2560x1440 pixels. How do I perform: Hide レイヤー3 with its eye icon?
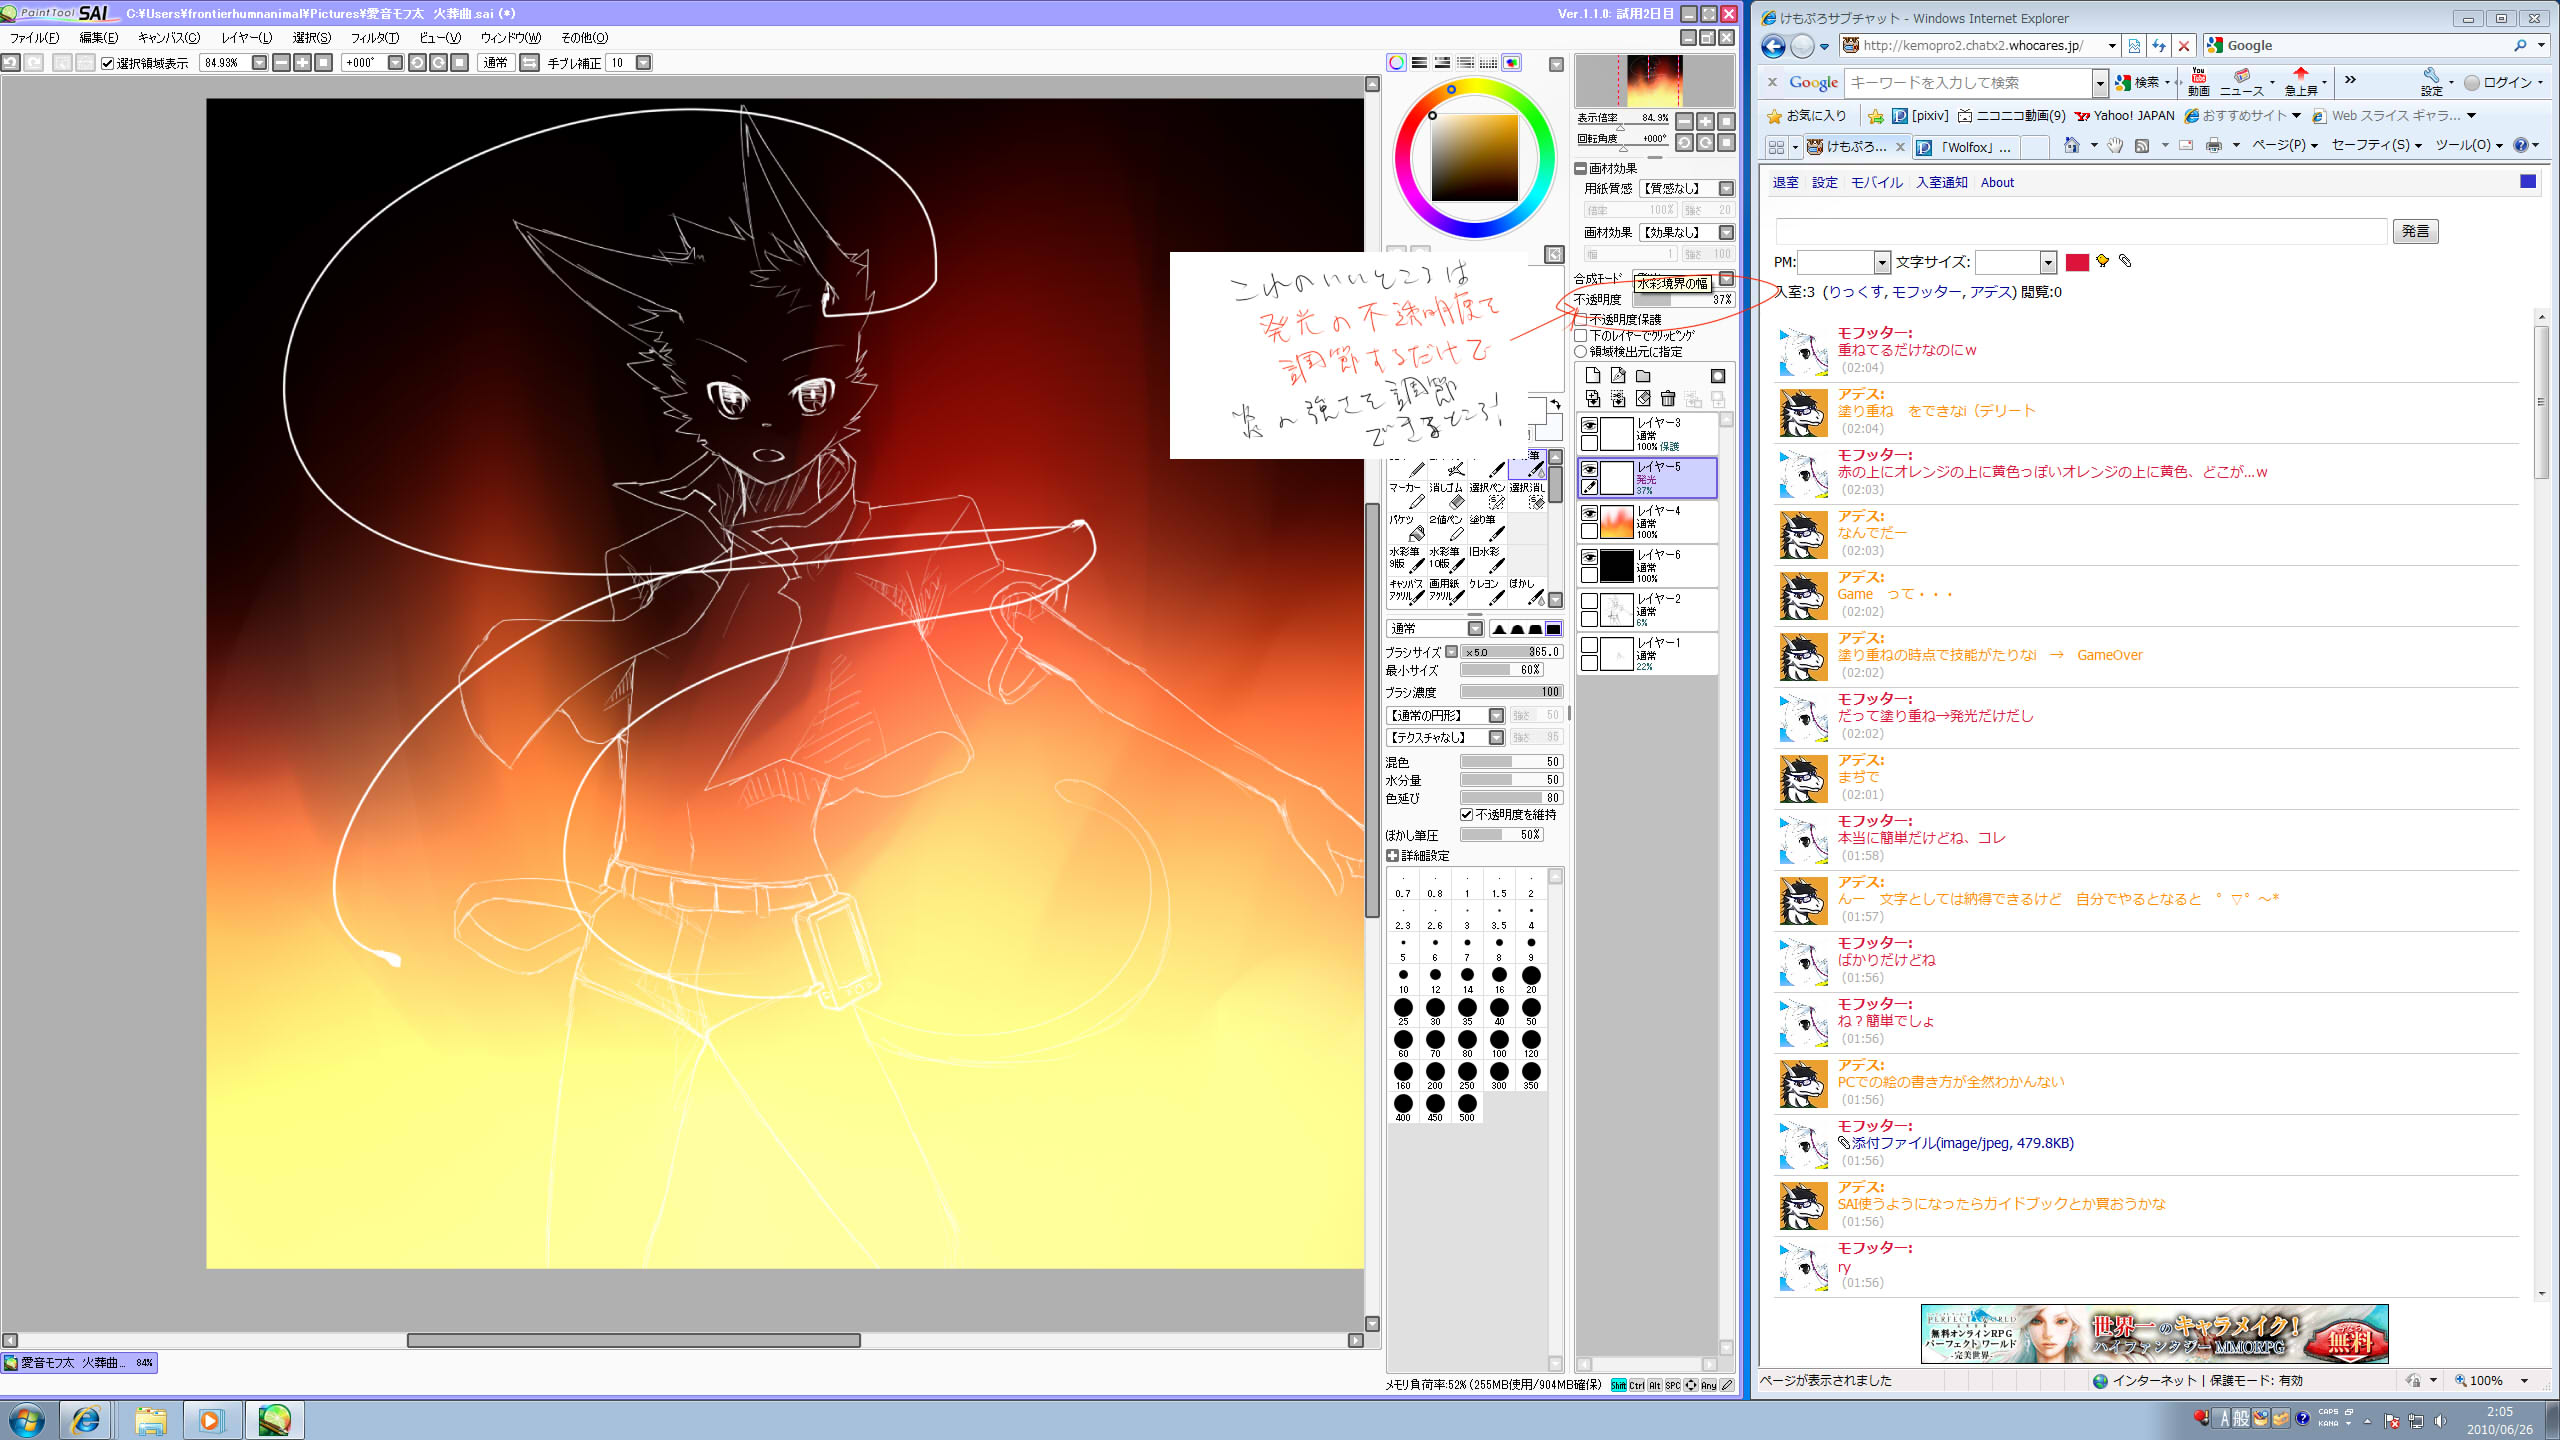click(1589, 425)
